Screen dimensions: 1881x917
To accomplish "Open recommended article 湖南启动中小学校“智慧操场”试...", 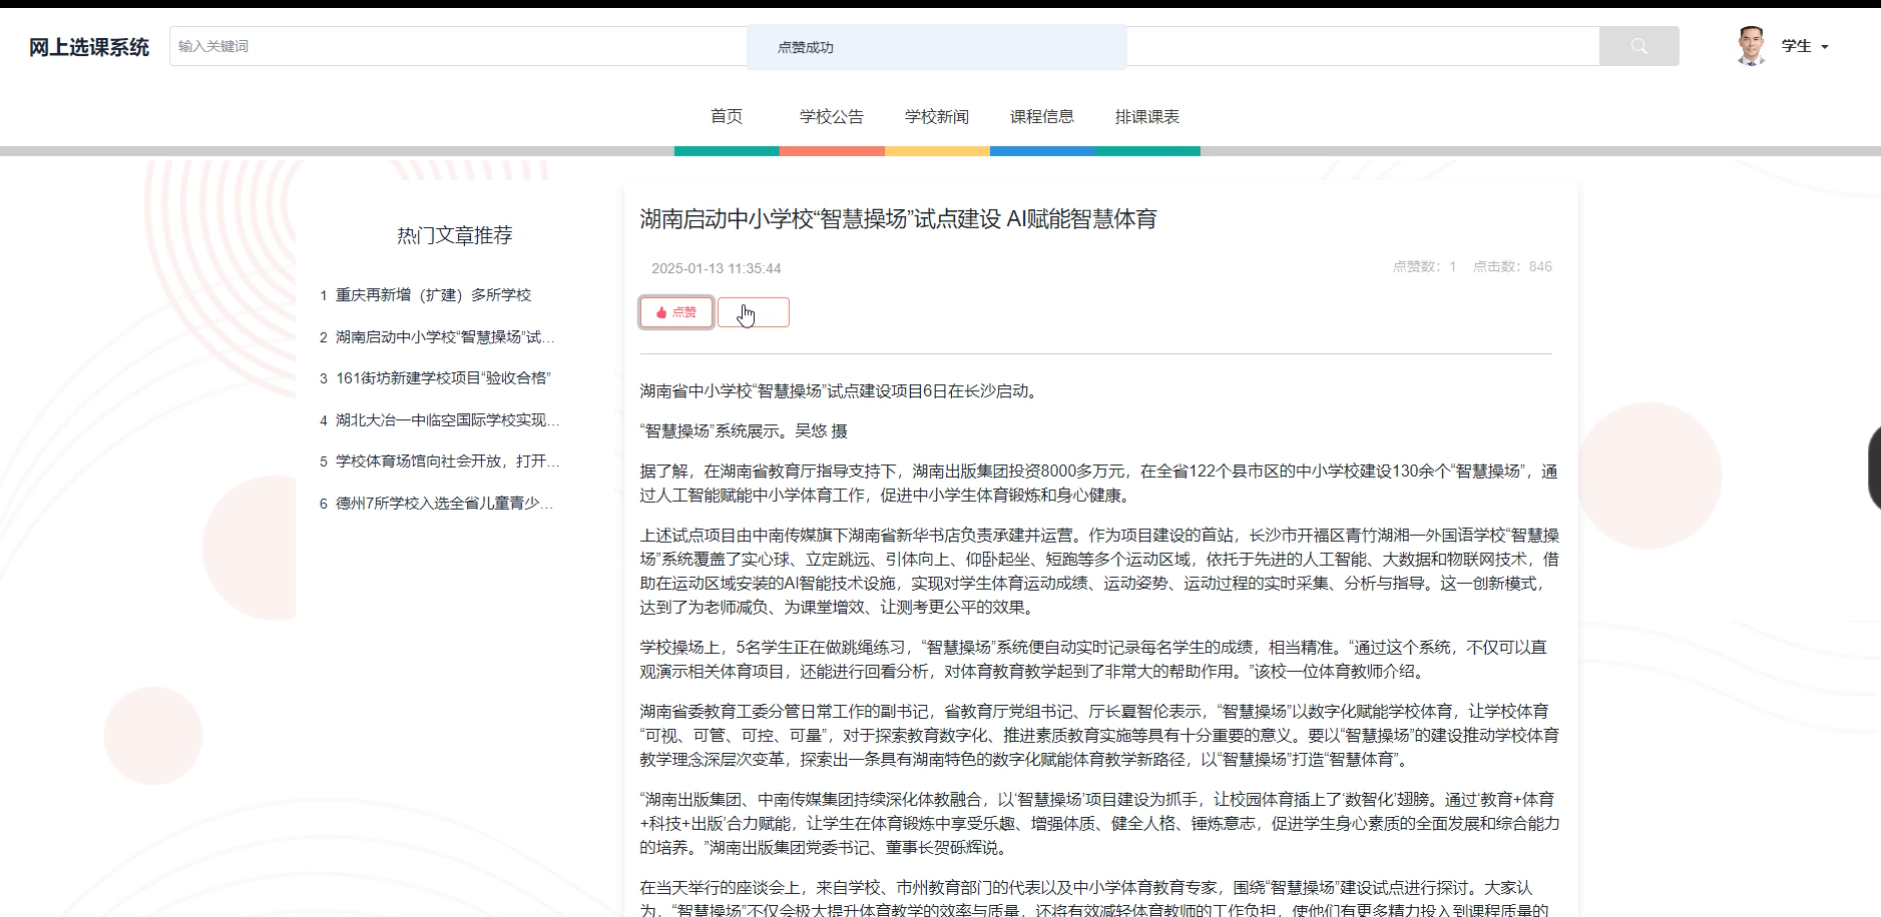I will [x=445, y=337].
